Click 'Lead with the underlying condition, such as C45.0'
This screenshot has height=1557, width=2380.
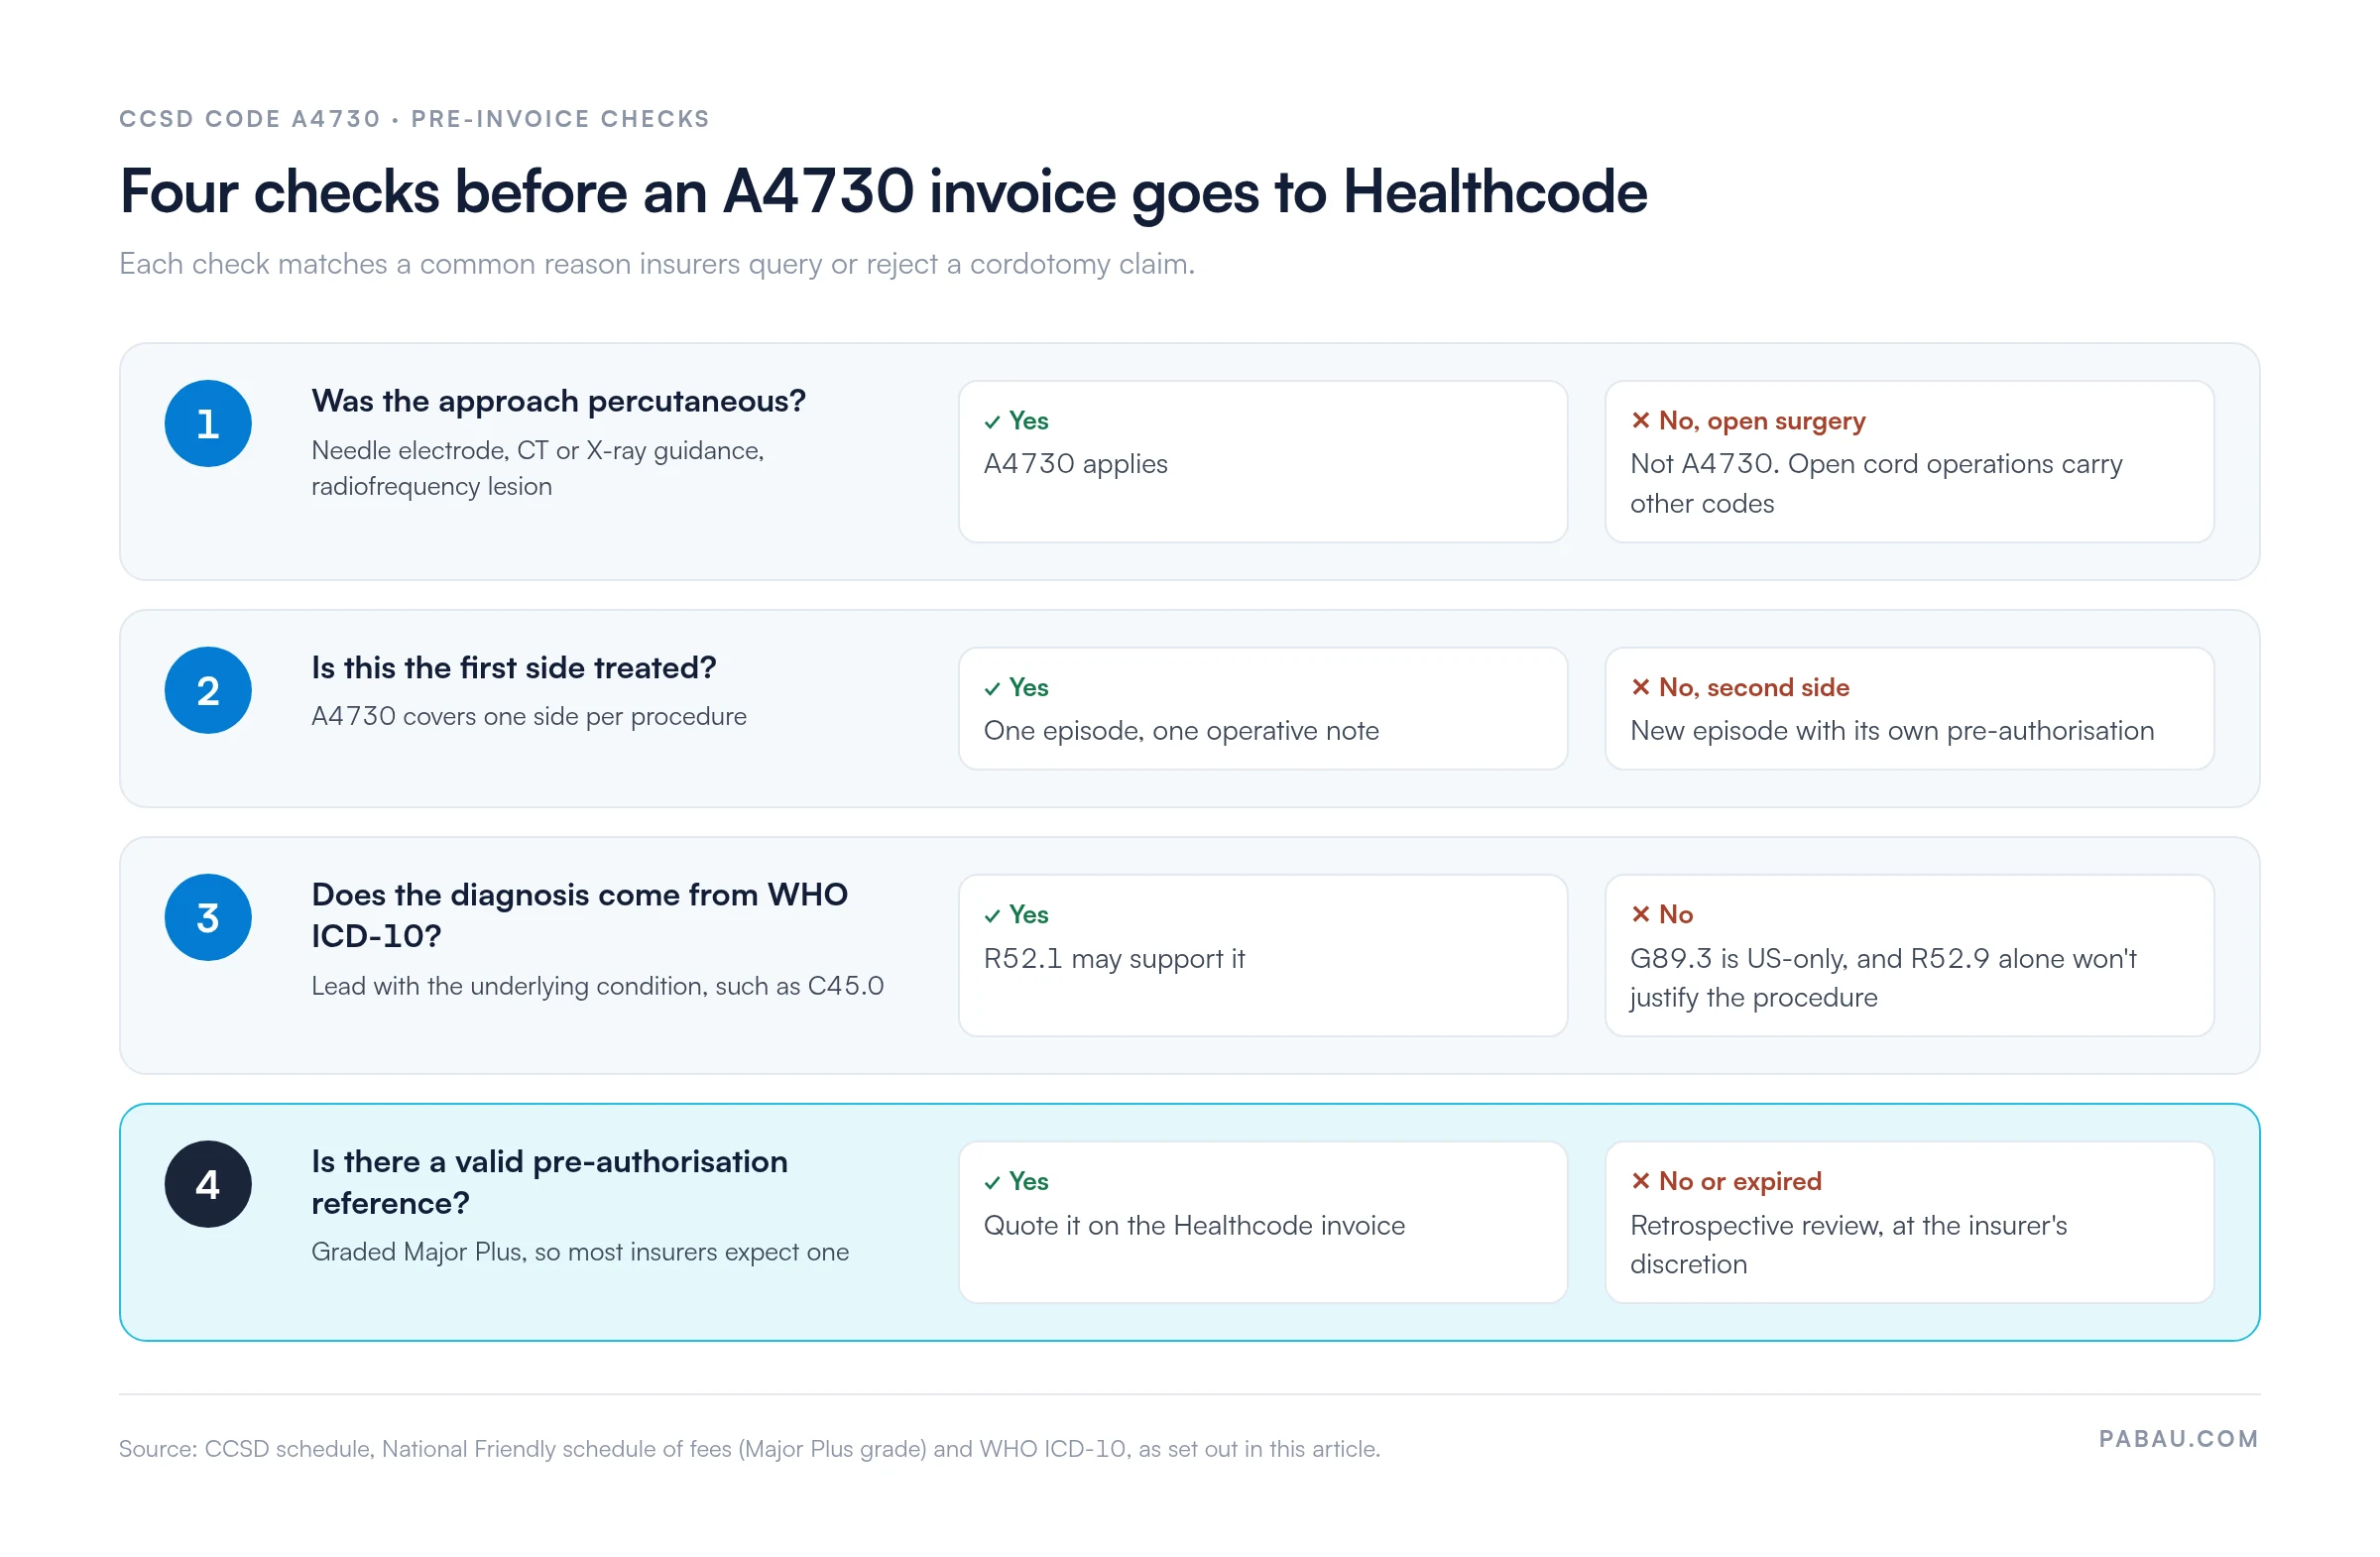coord(597,987)
